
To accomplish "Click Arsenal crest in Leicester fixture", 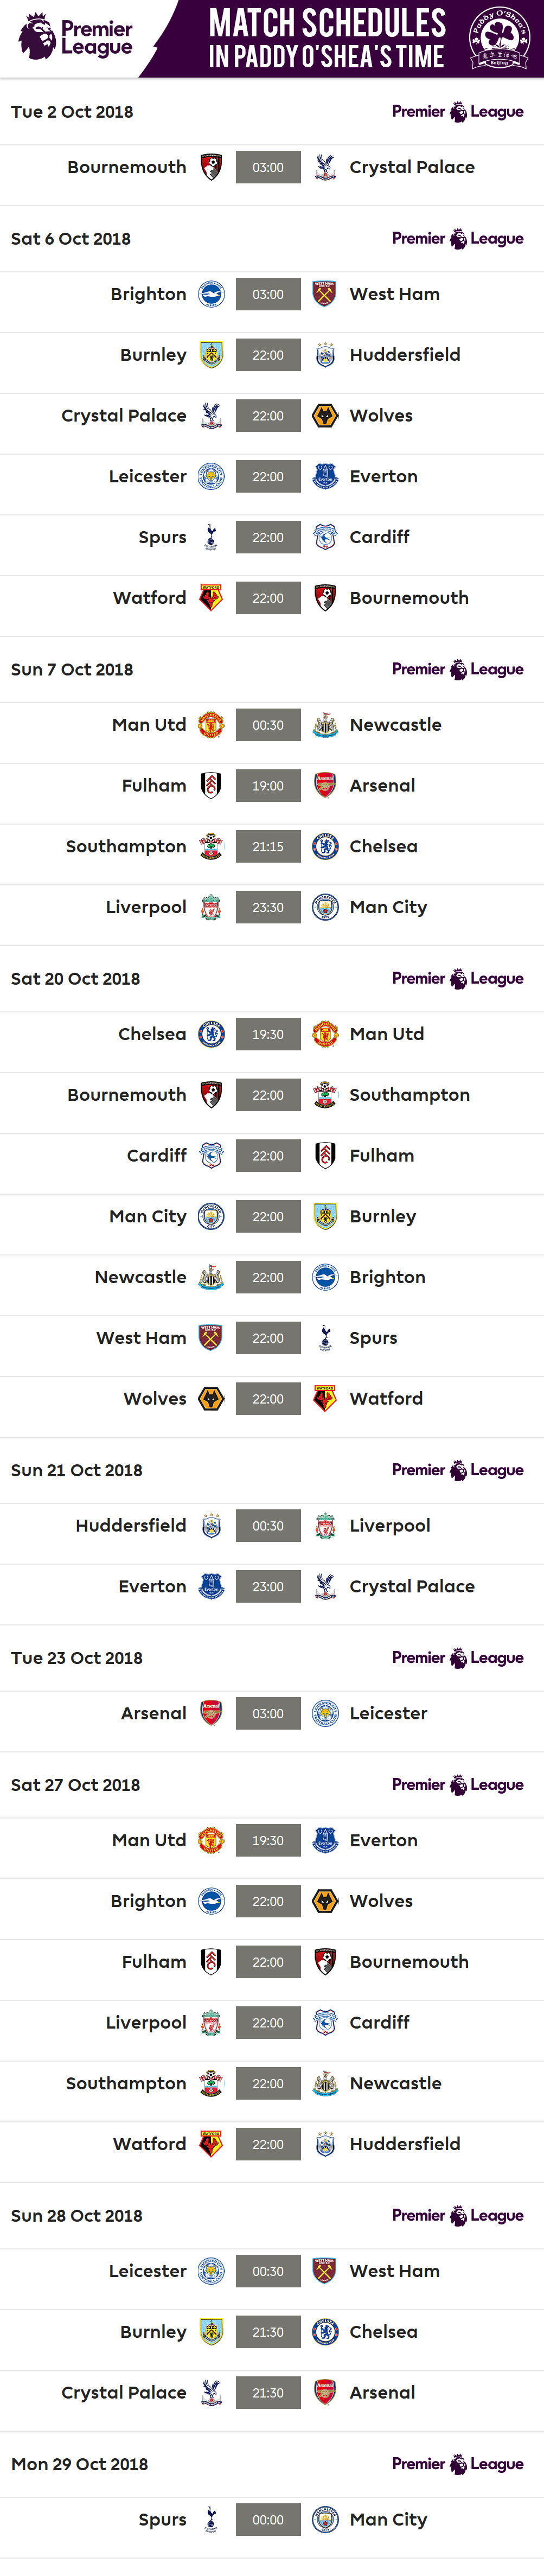I will point(211,1713).
